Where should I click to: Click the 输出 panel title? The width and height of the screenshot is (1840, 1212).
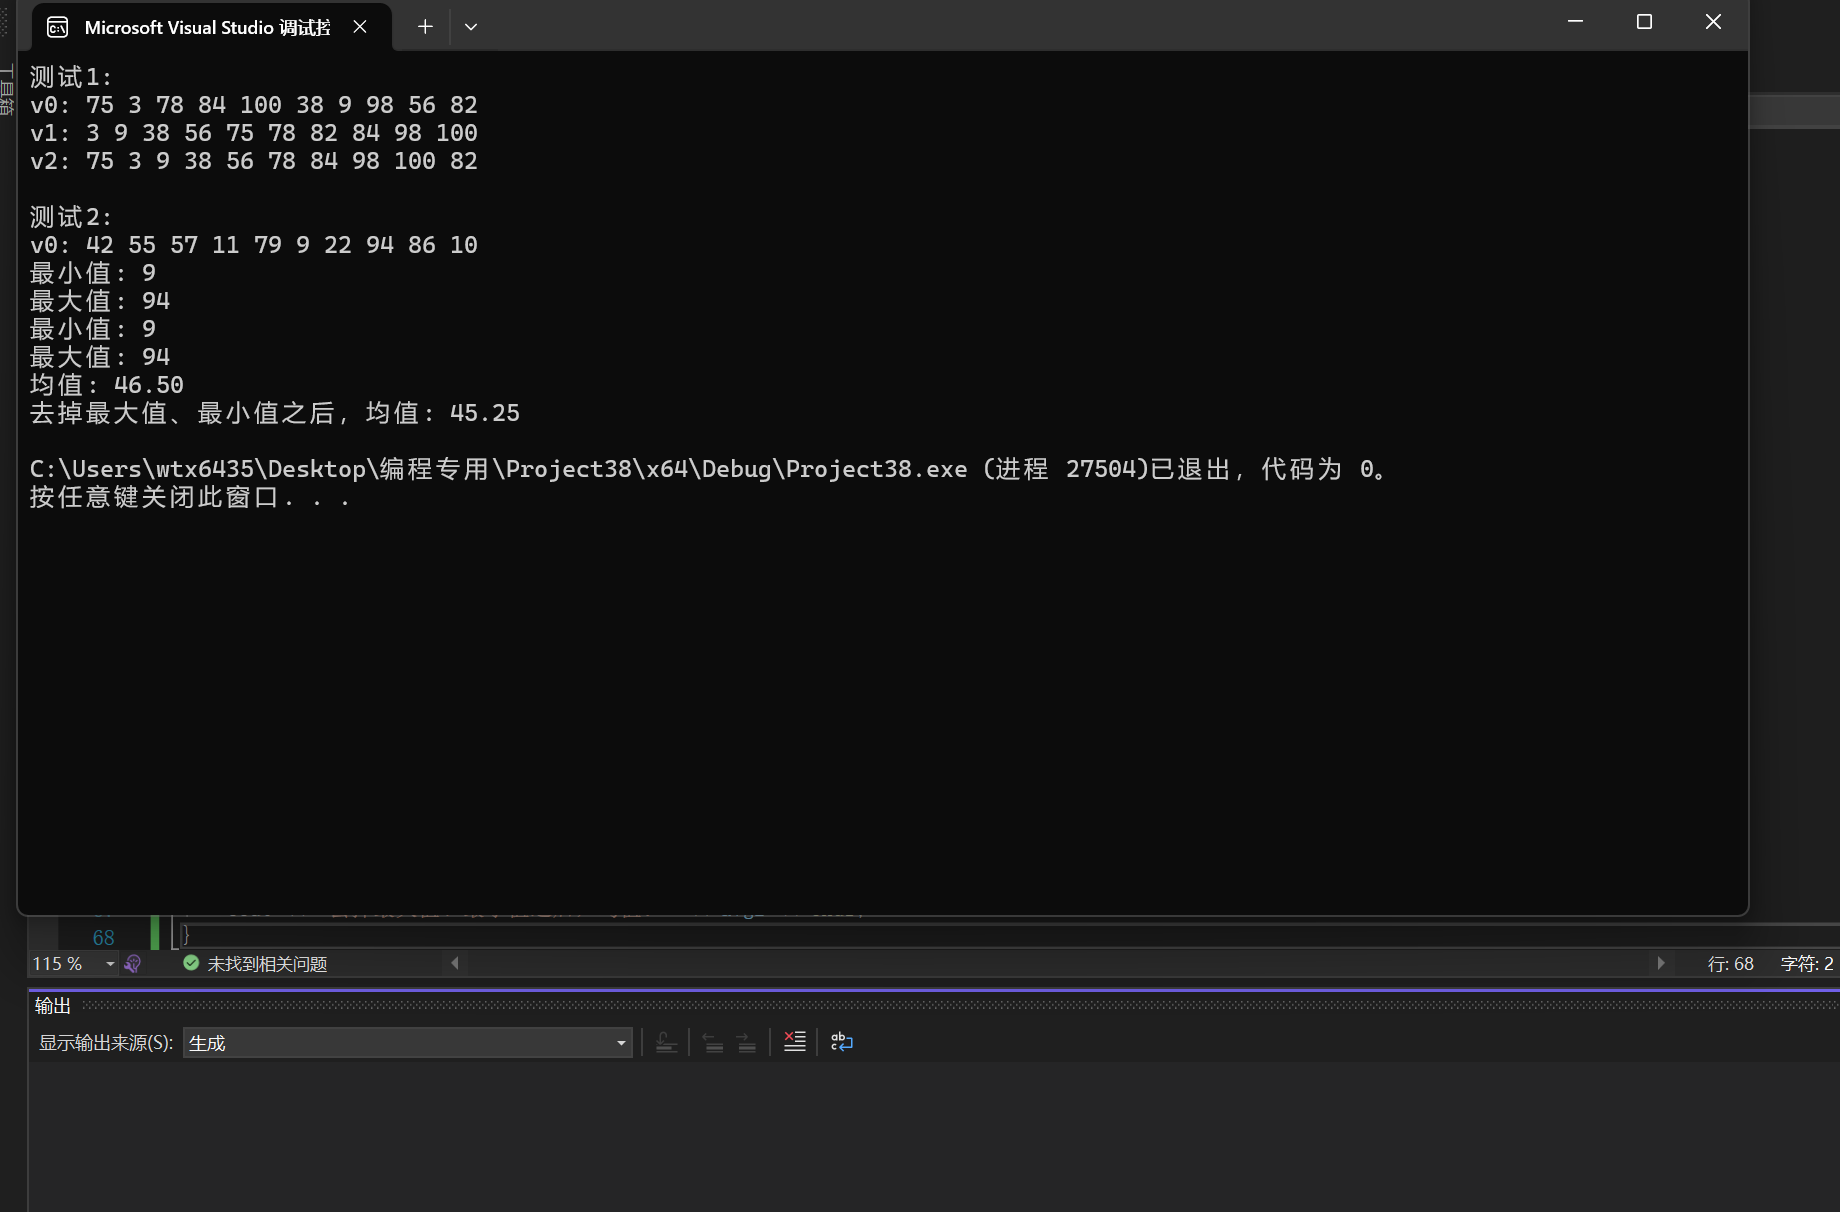[x=53, y=1005]
